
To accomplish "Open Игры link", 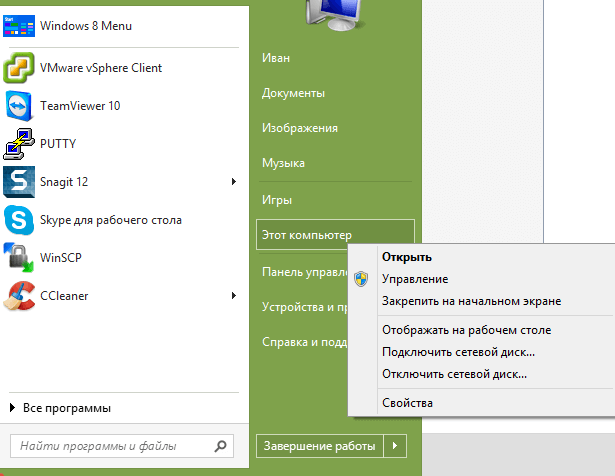I will (277, 200).
